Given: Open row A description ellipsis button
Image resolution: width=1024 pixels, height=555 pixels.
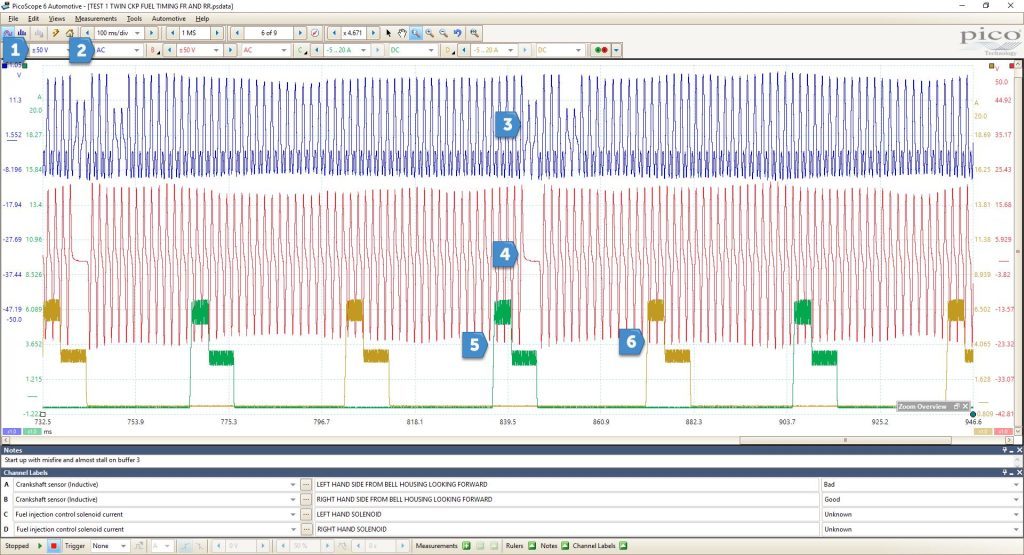Looking at the screenshot, I should [306, 484].
